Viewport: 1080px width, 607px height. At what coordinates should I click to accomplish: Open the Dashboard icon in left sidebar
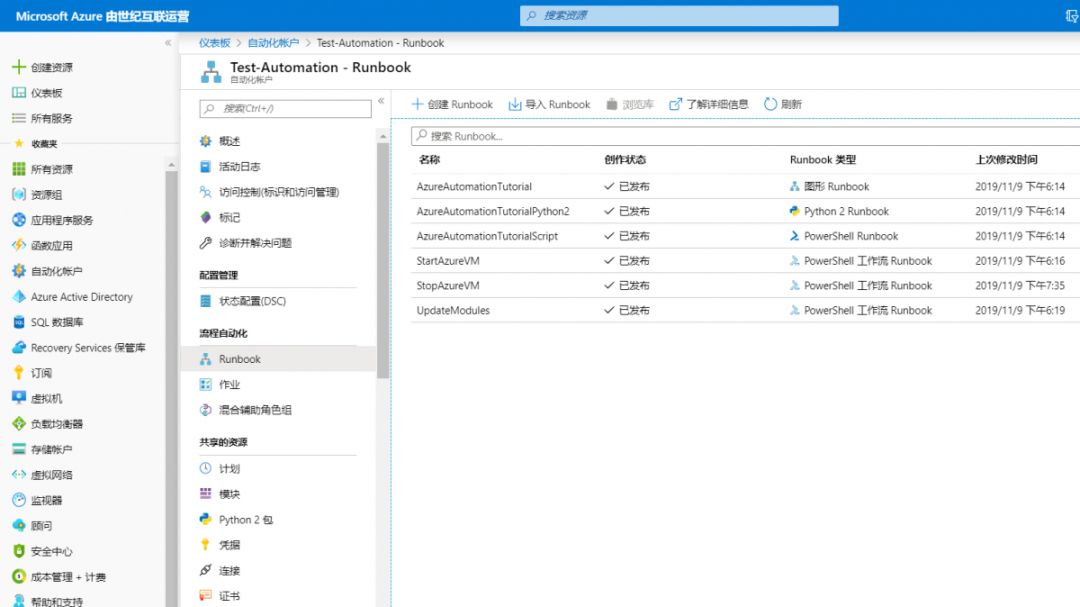[x=19, y=92]
